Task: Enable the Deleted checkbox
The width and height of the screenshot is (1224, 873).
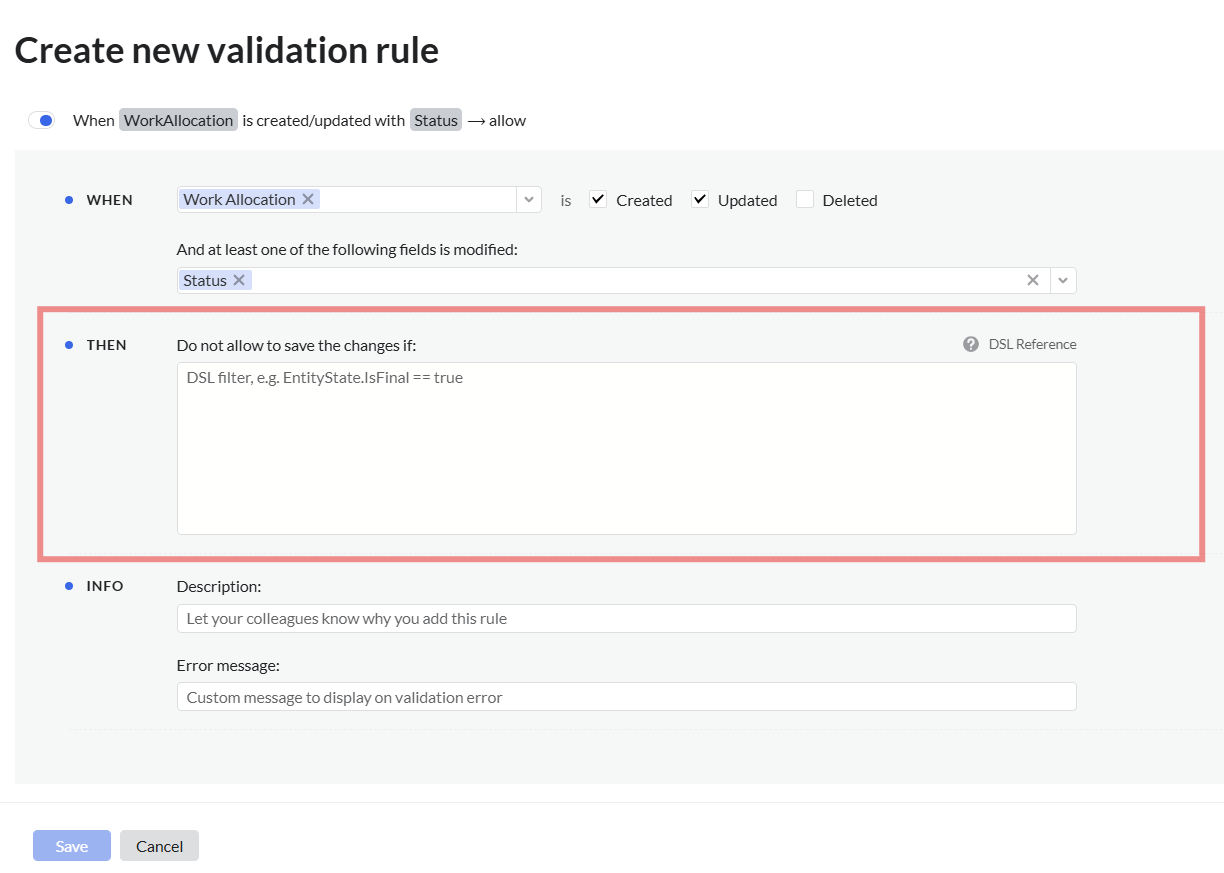Action: (805, 199)
